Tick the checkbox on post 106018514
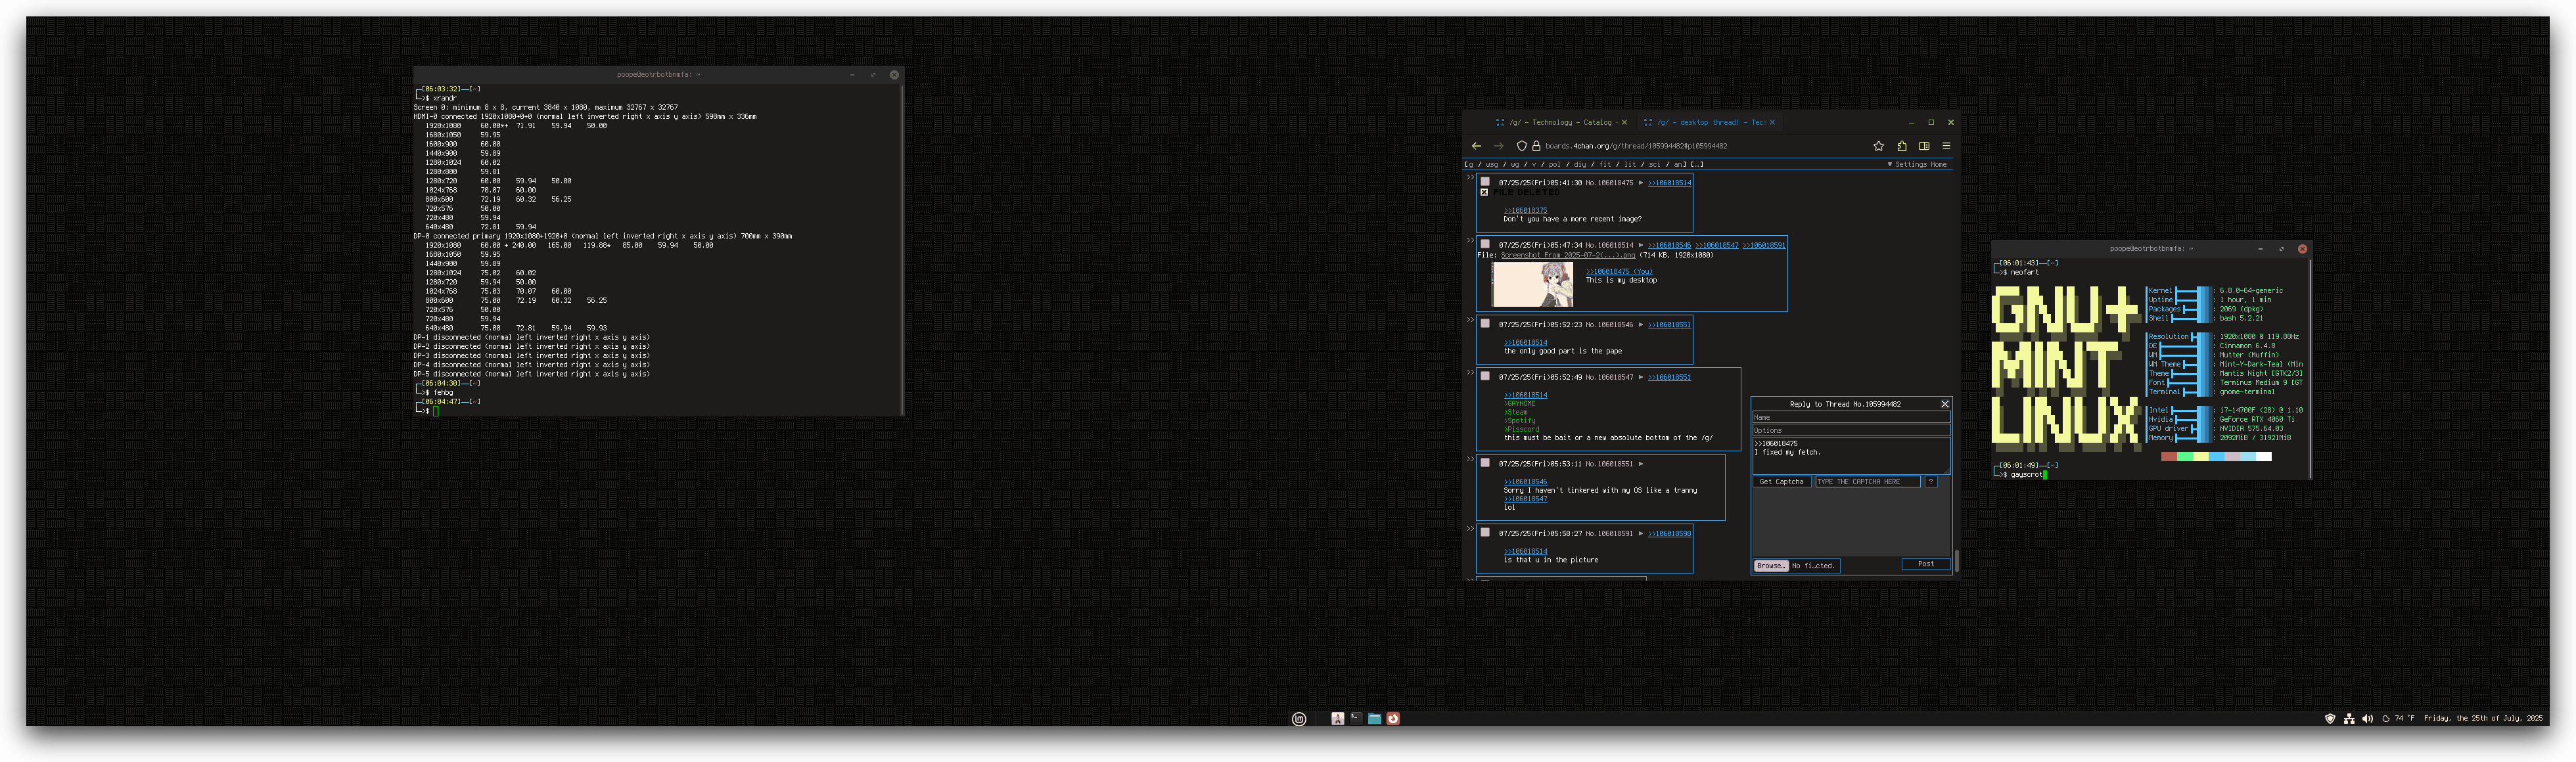This screenshot has height=762, width=2576. pyautogui.click(x=1485, y=244)
